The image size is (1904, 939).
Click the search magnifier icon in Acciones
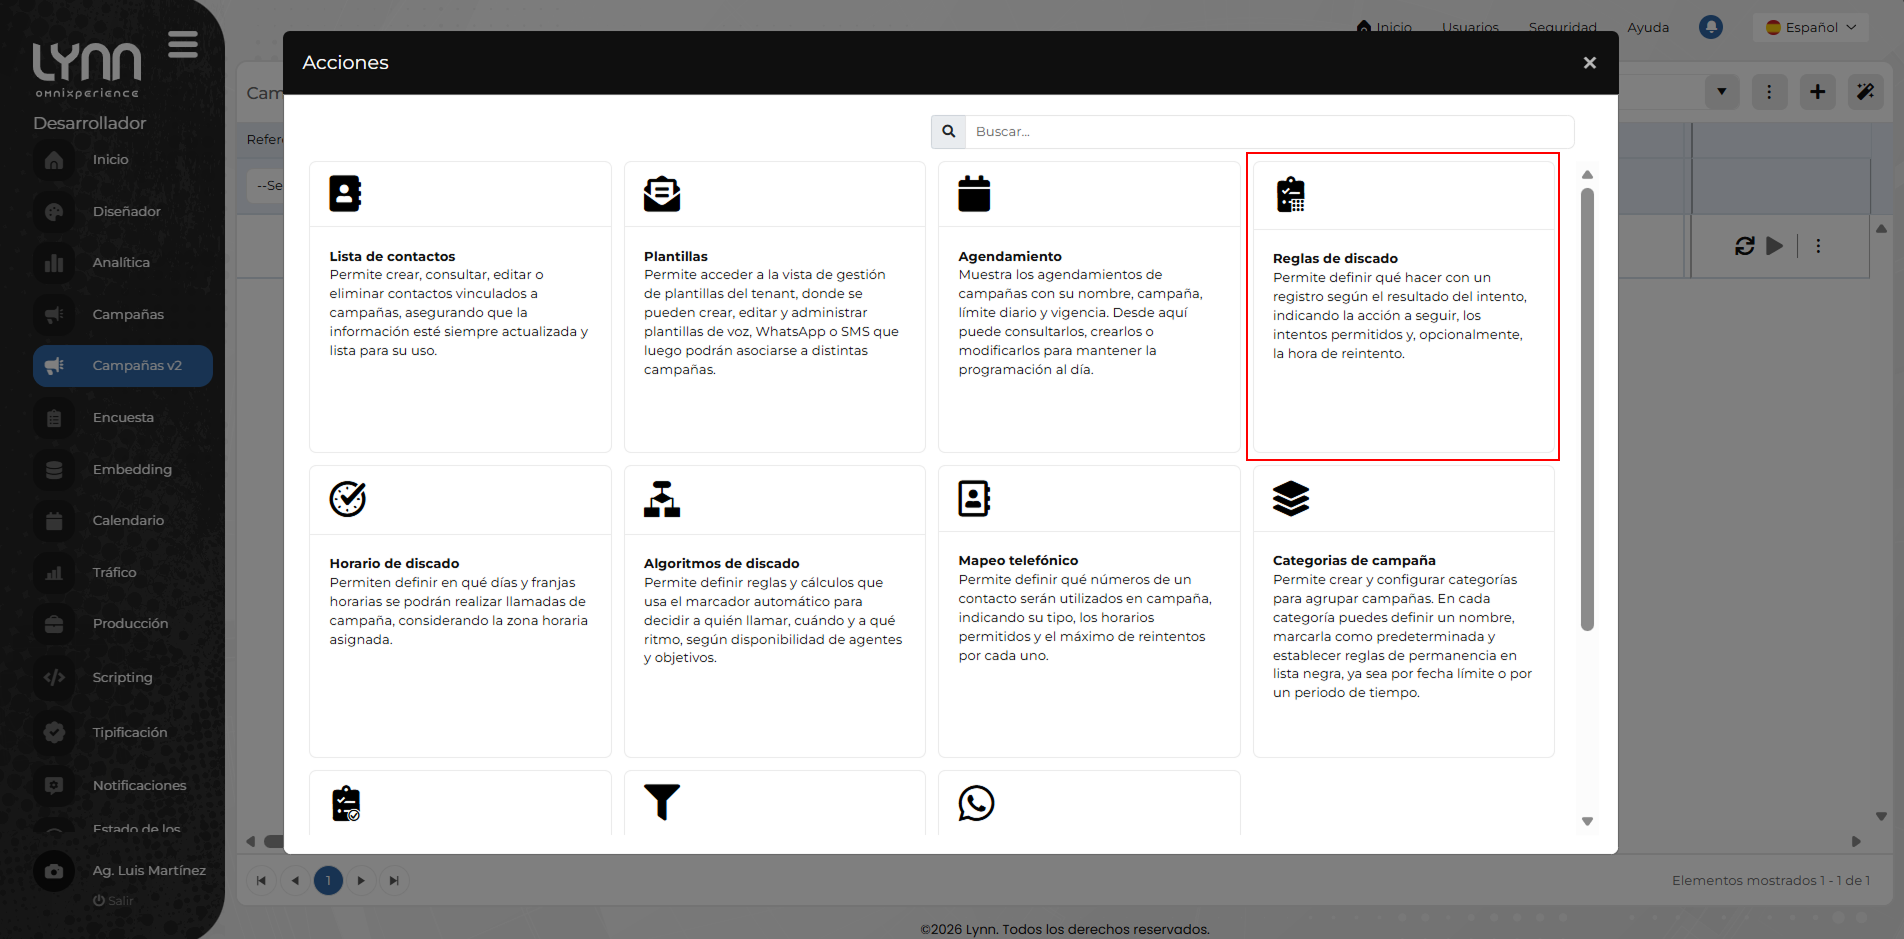point(948,131)
